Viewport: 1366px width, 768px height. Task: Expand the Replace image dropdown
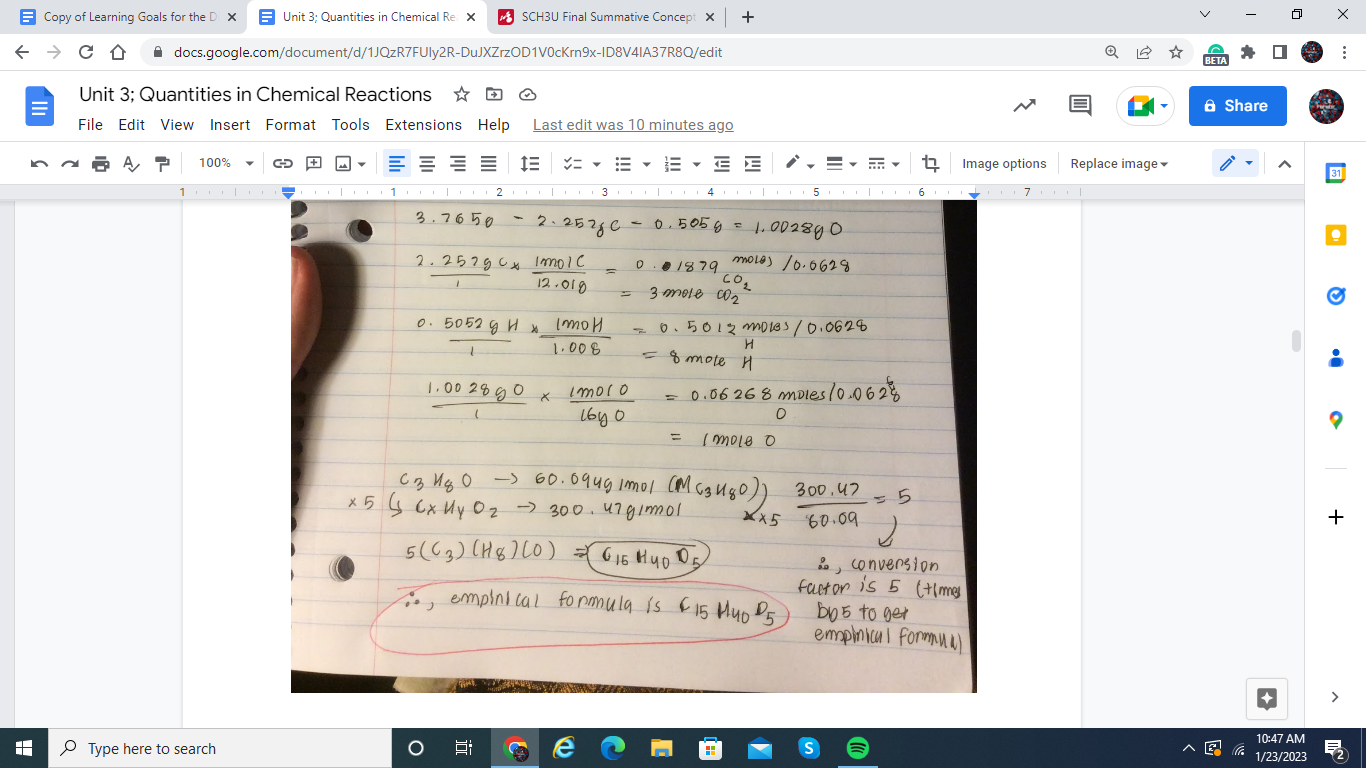(1119, 163)
